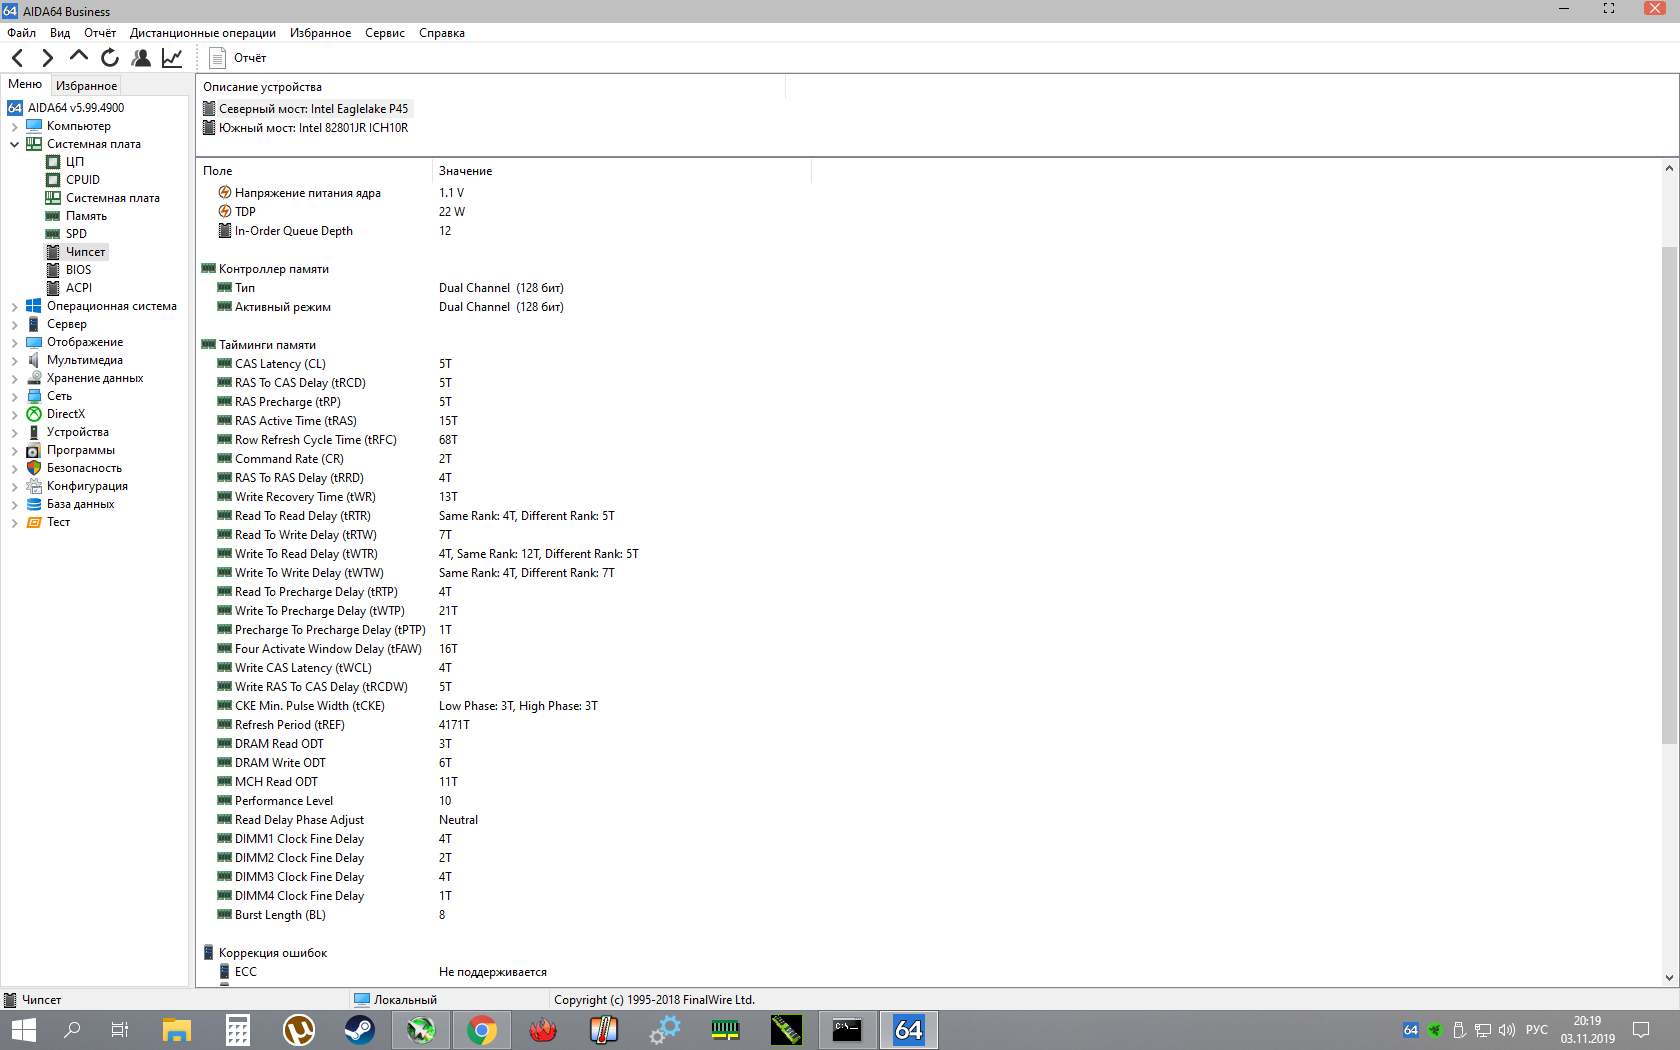Image resolution: width=1680 pixels, height=1050 pixels.
Task: Open Дистанционные операции menu
Action: click(203, 33)
